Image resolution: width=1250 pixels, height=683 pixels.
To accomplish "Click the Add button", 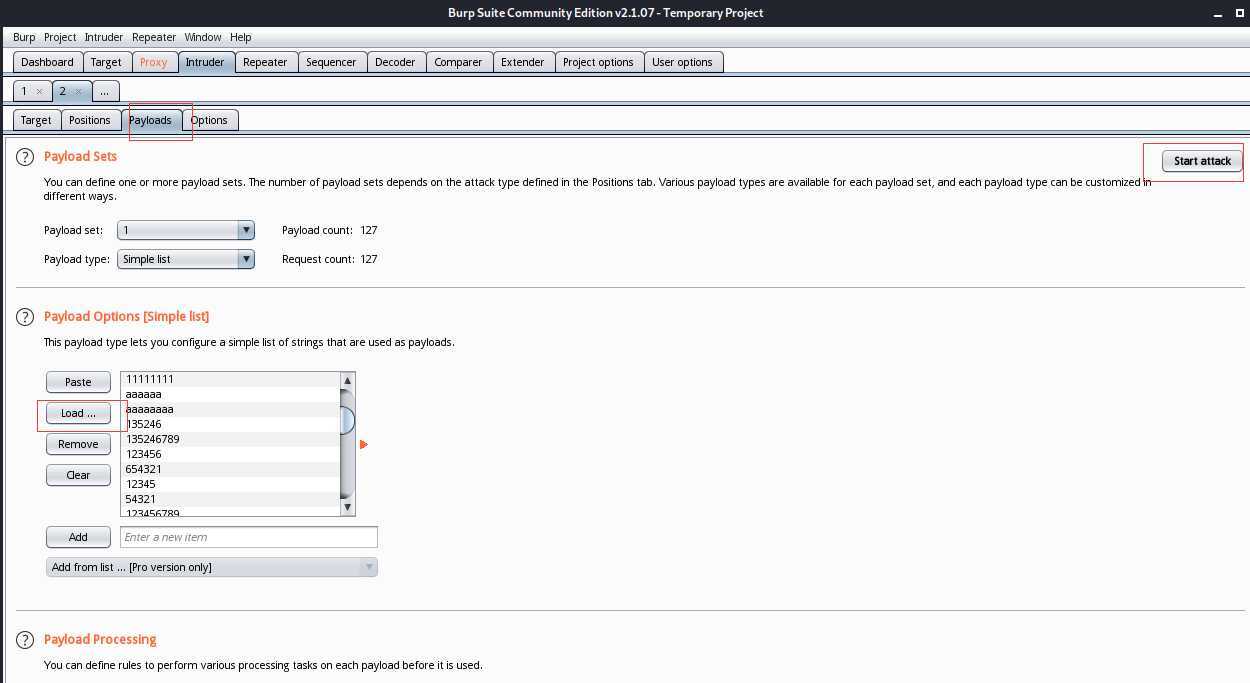I will [x=78, y=537].
